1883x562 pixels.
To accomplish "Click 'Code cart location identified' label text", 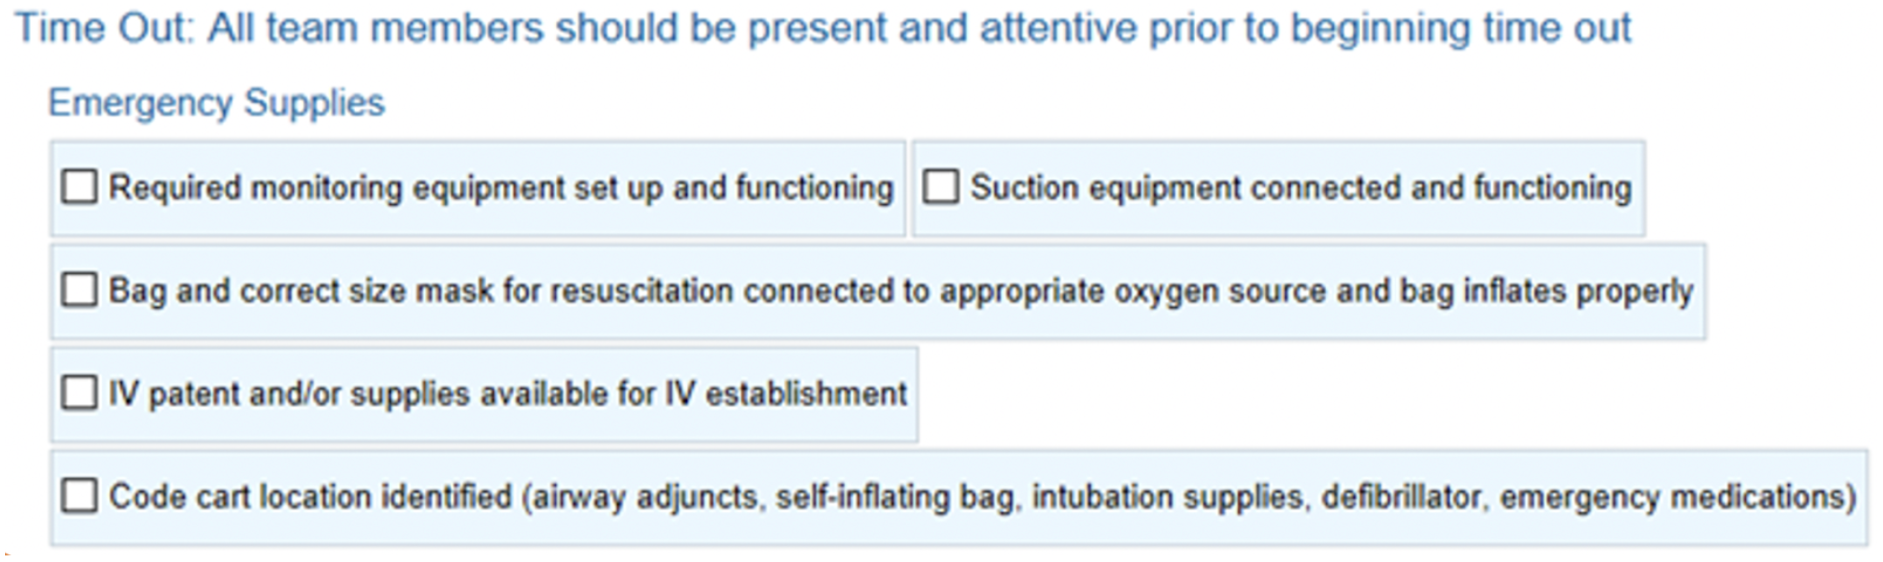I will [x=310, y=496].
